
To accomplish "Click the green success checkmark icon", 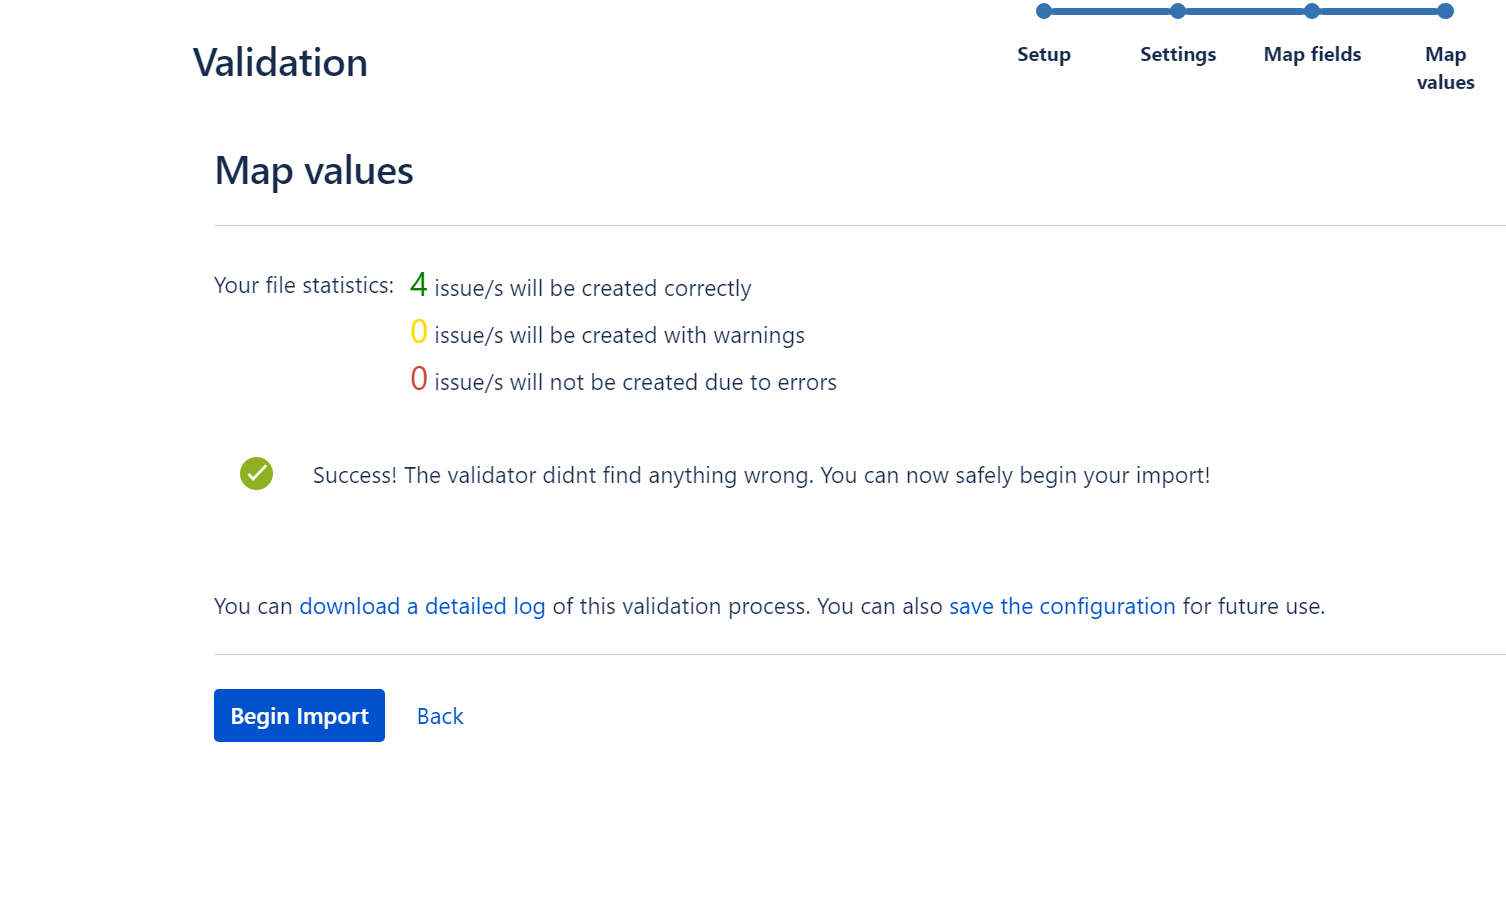I will coord(256,474).
